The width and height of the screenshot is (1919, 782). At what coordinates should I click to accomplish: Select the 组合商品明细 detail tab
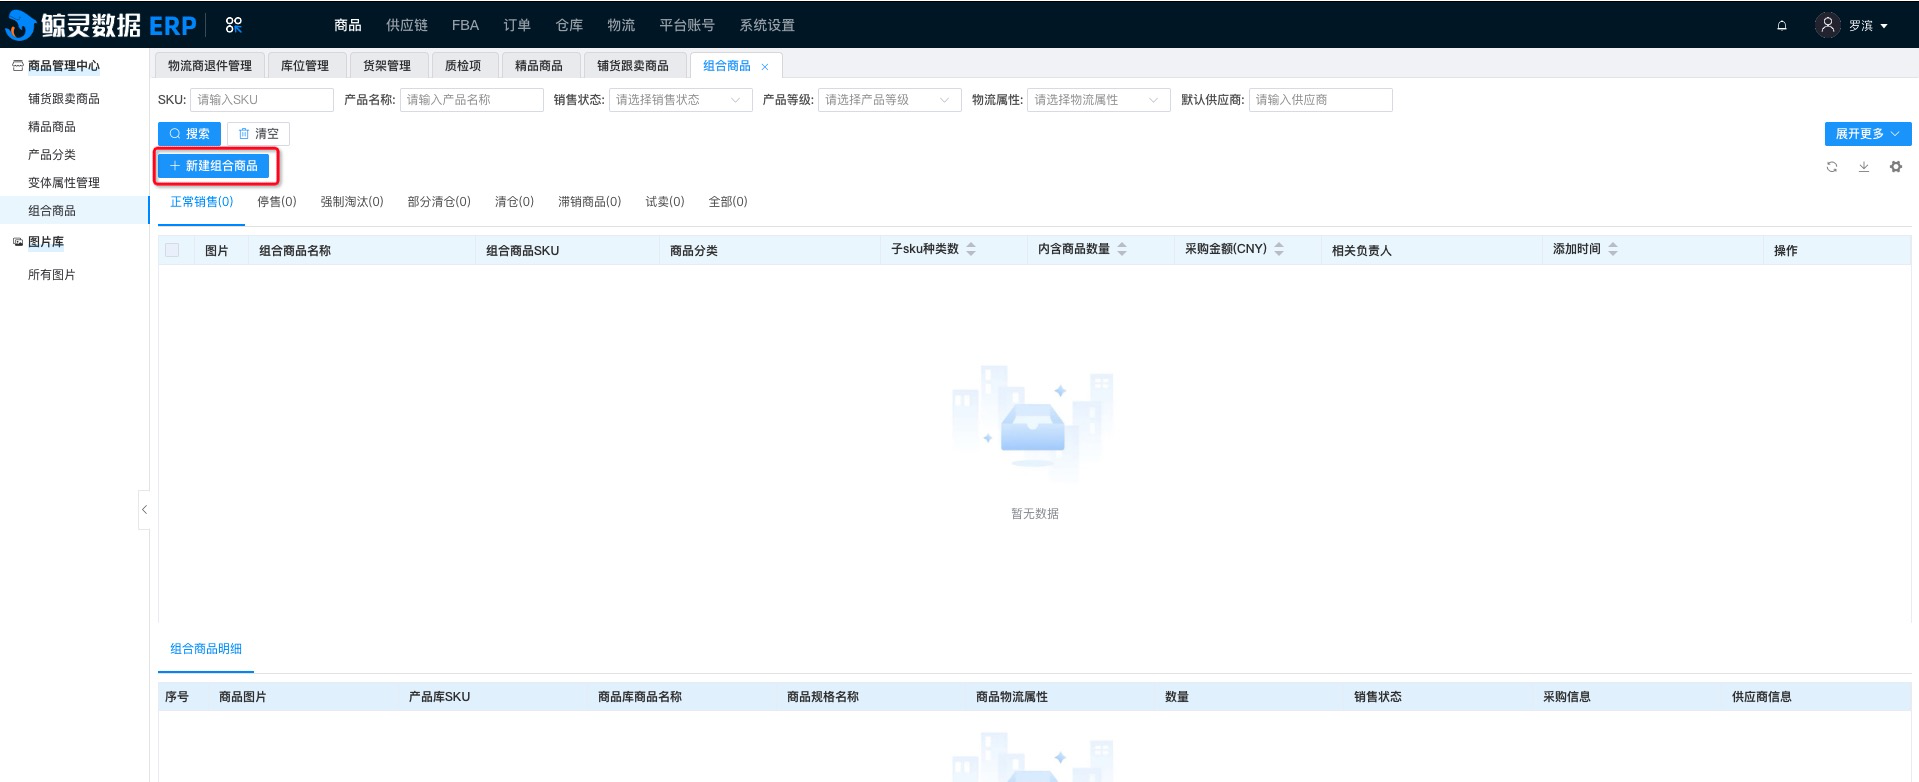[x=206, y=649]
